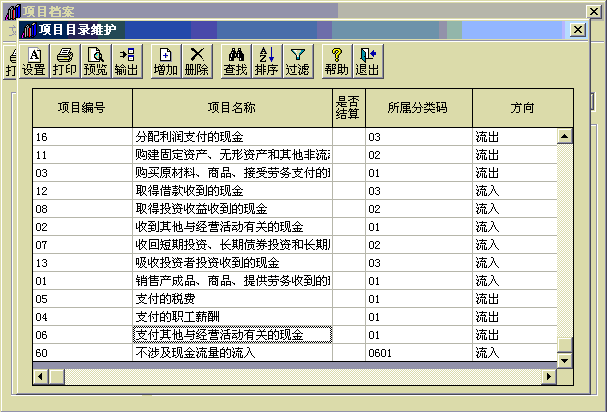Click the 是否结算 column header
Screen dimensions: 607x412
348,107
